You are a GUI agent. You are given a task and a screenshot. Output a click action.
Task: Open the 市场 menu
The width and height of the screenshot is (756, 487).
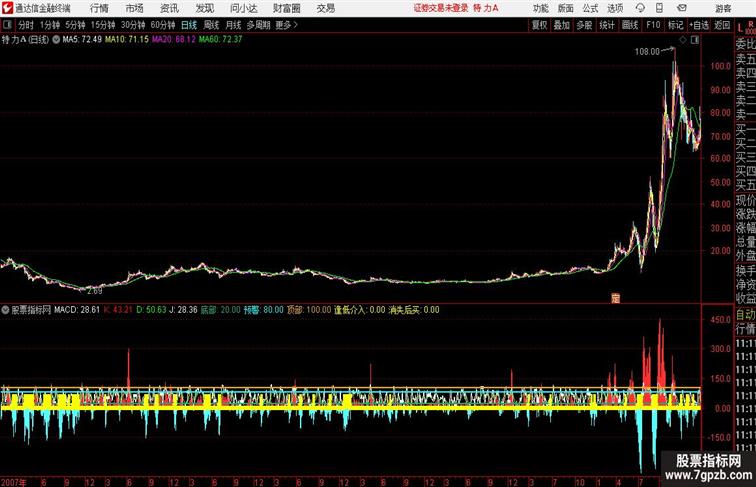click(135, 8)
